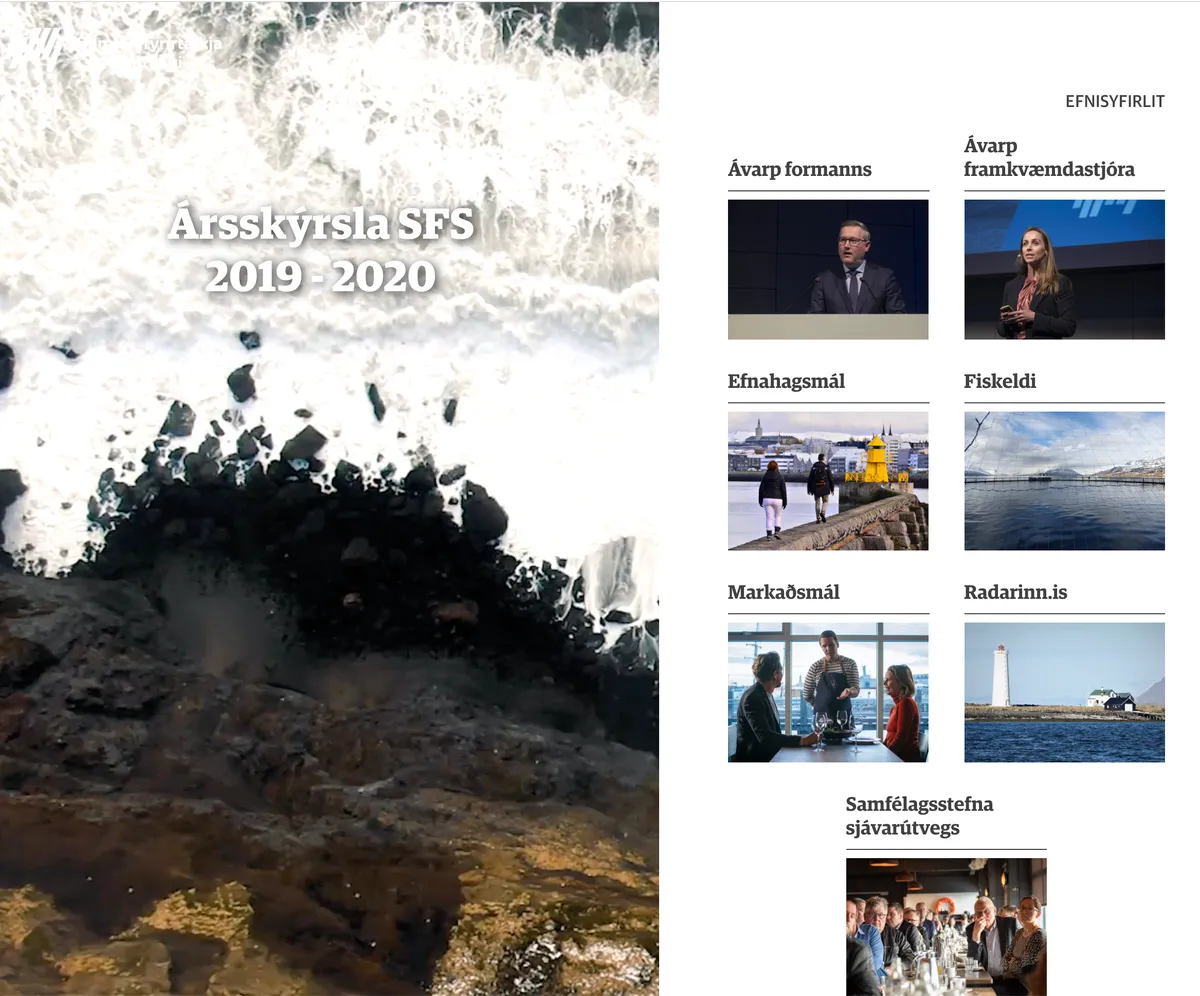Click the EFNISYFIRLIT label
1200x996 pixels.
[x=1115, y=101]
